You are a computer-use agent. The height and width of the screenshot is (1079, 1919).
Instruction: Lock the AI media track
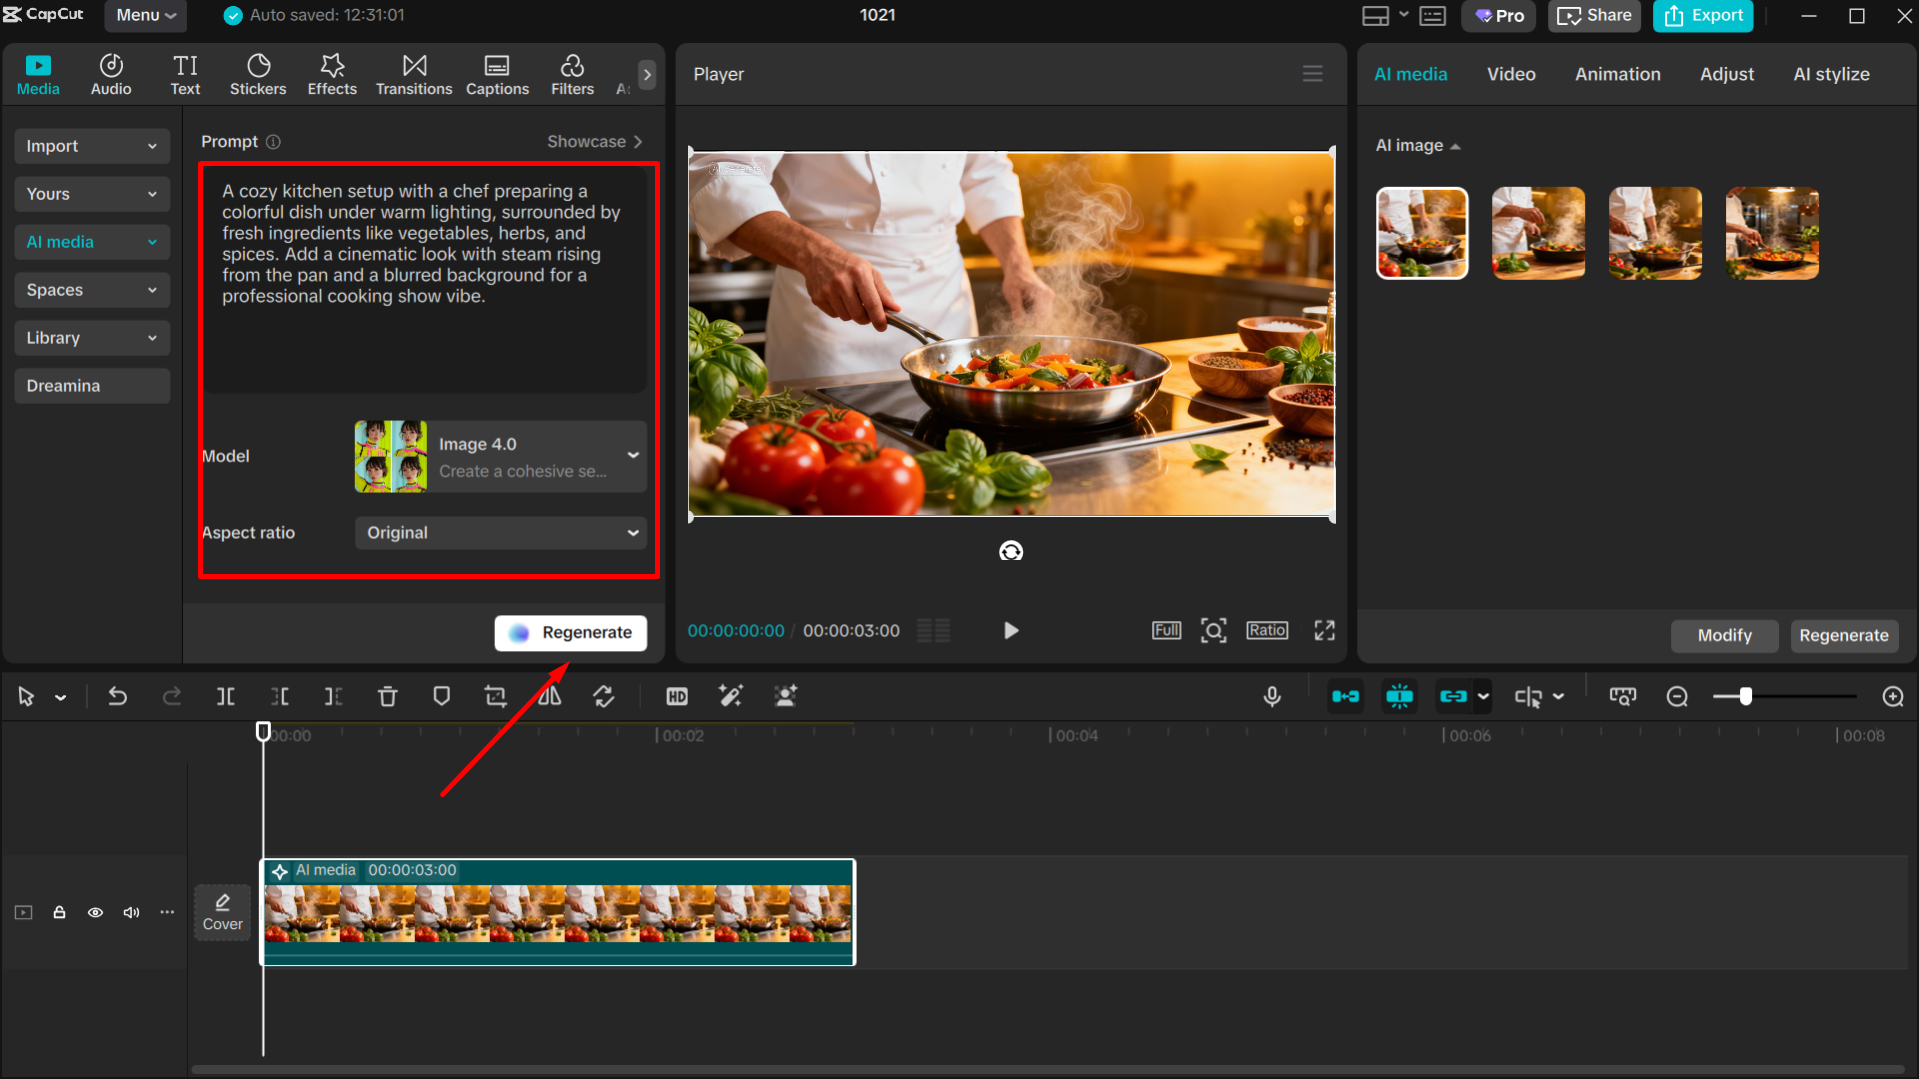[x=59, y=912]
